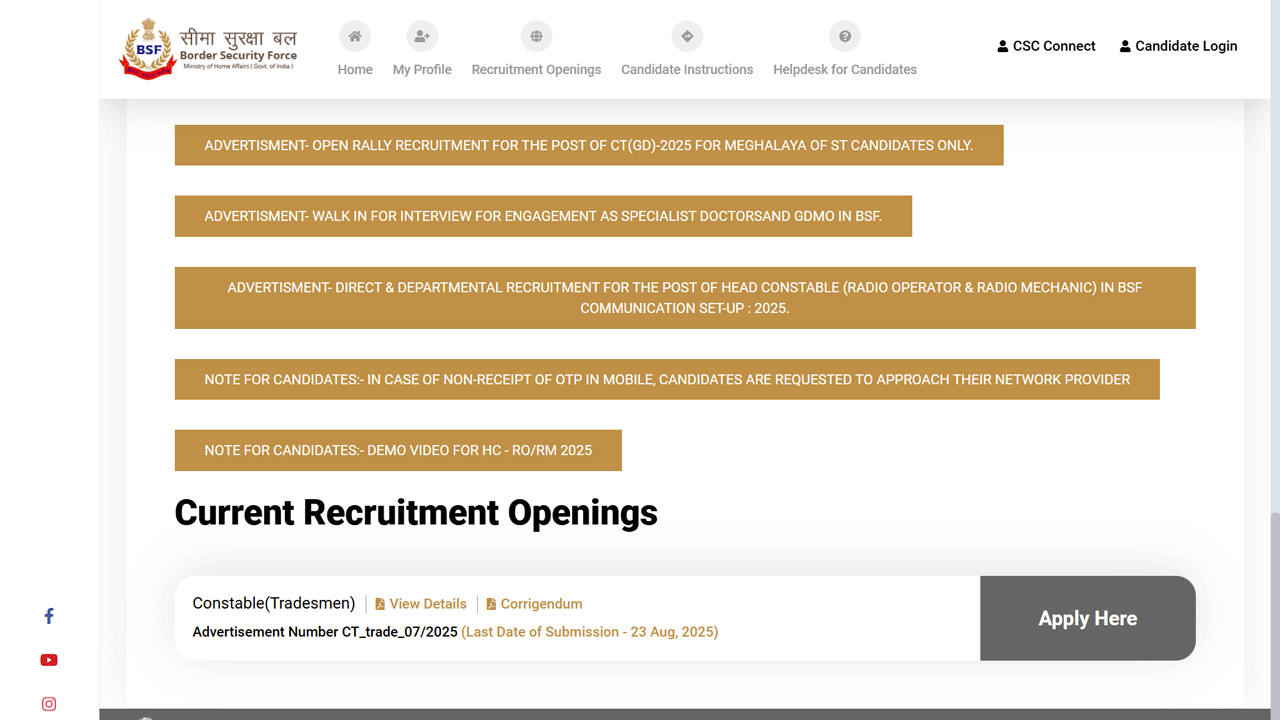The width and height of the screenshot is (1280, 720).
Task: Open the YouTube social icon
Action: (49, 660)
